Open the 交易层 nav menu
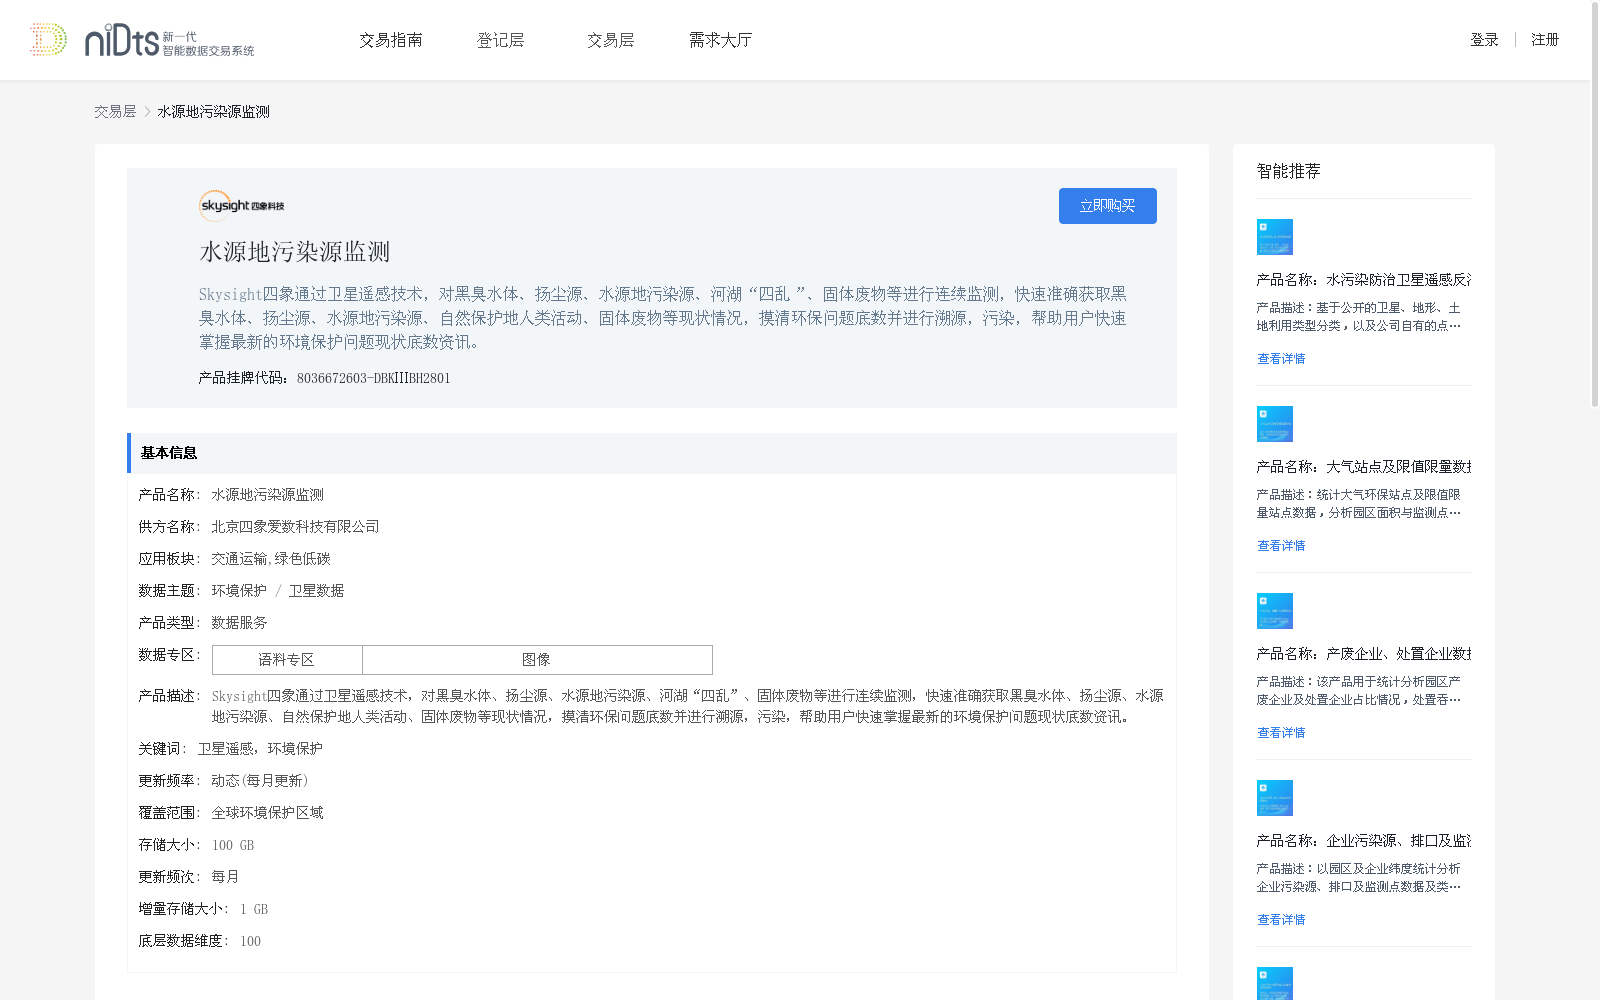 tap(611, 40)
